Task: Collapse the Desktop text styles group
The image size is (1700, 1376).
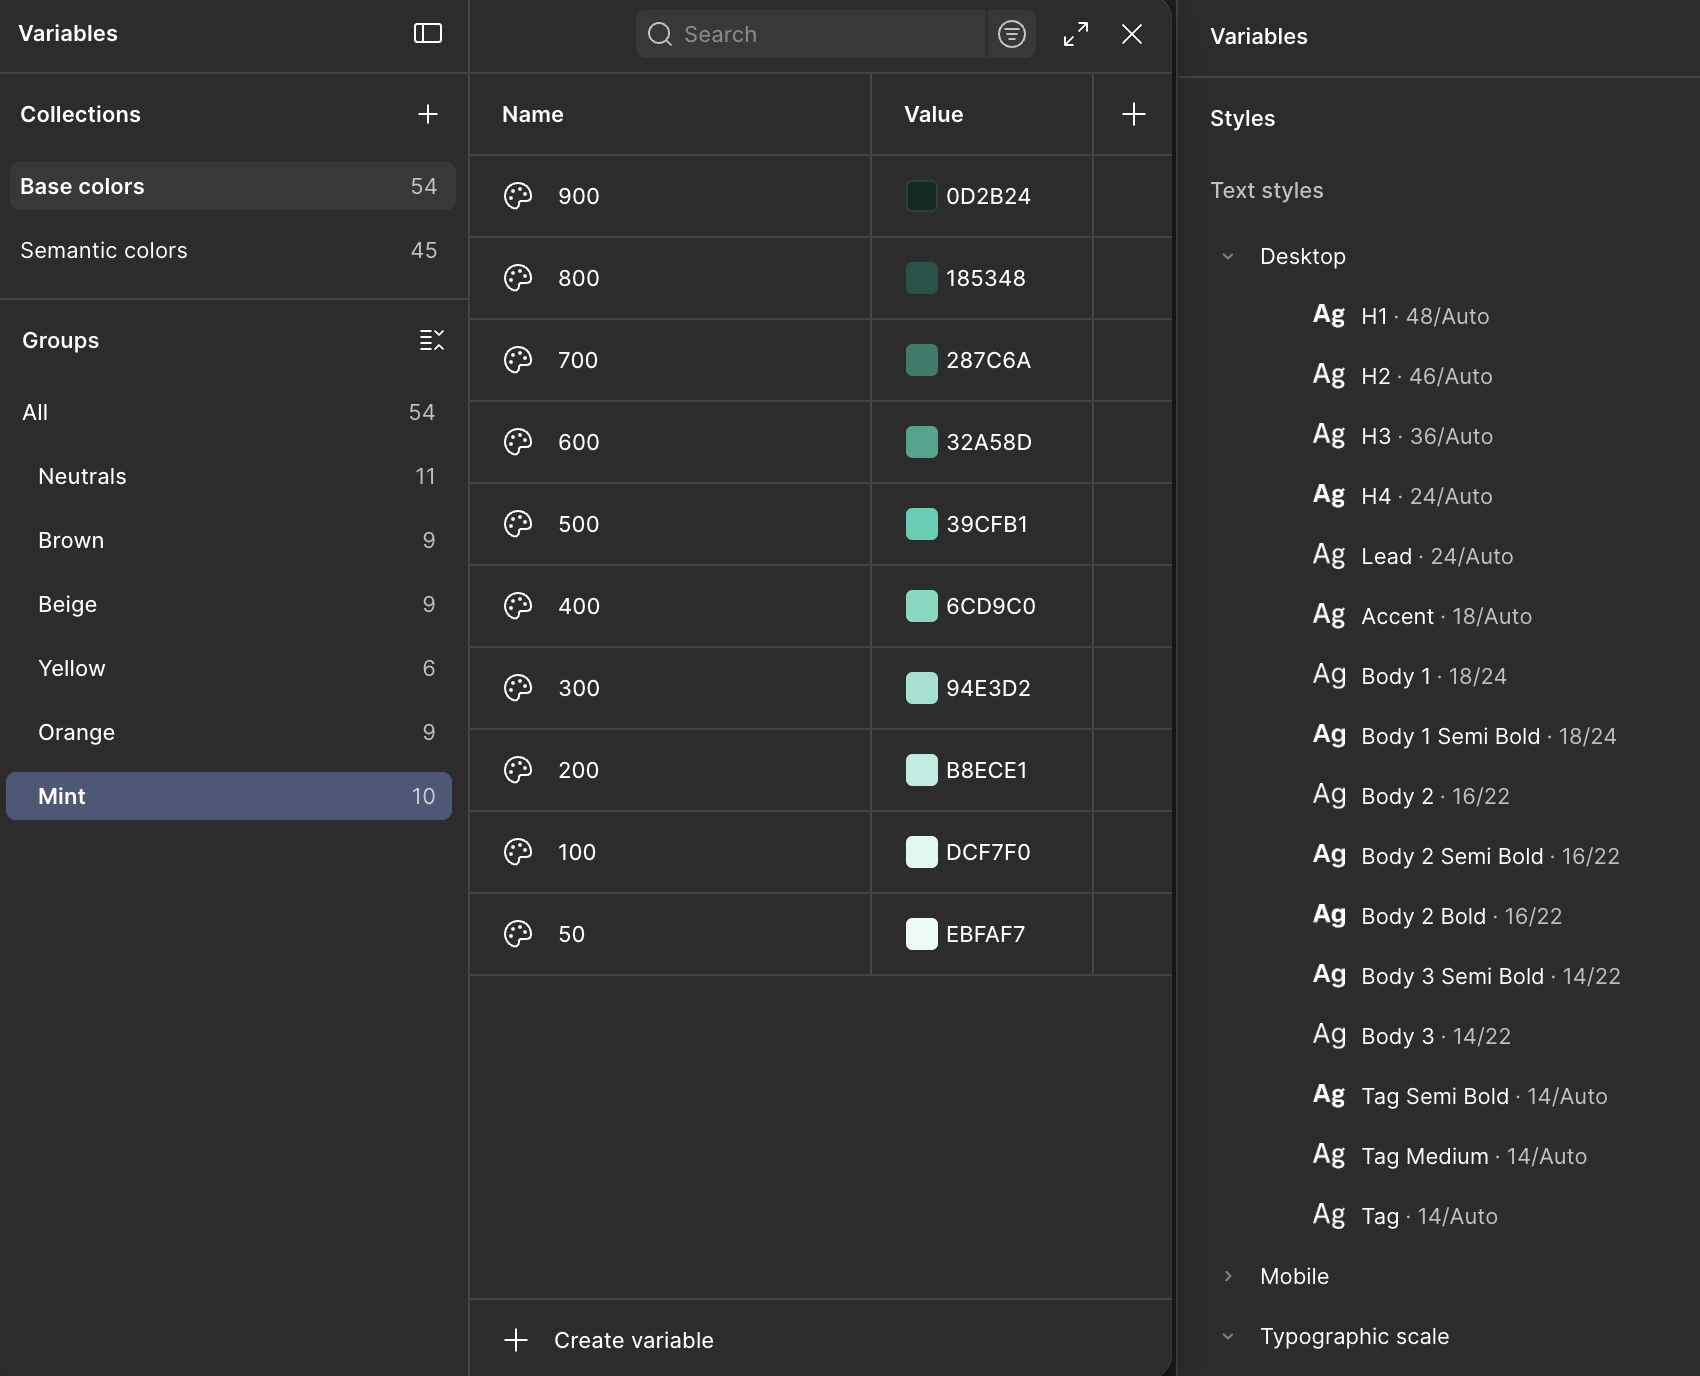Action: (1228, 256)
